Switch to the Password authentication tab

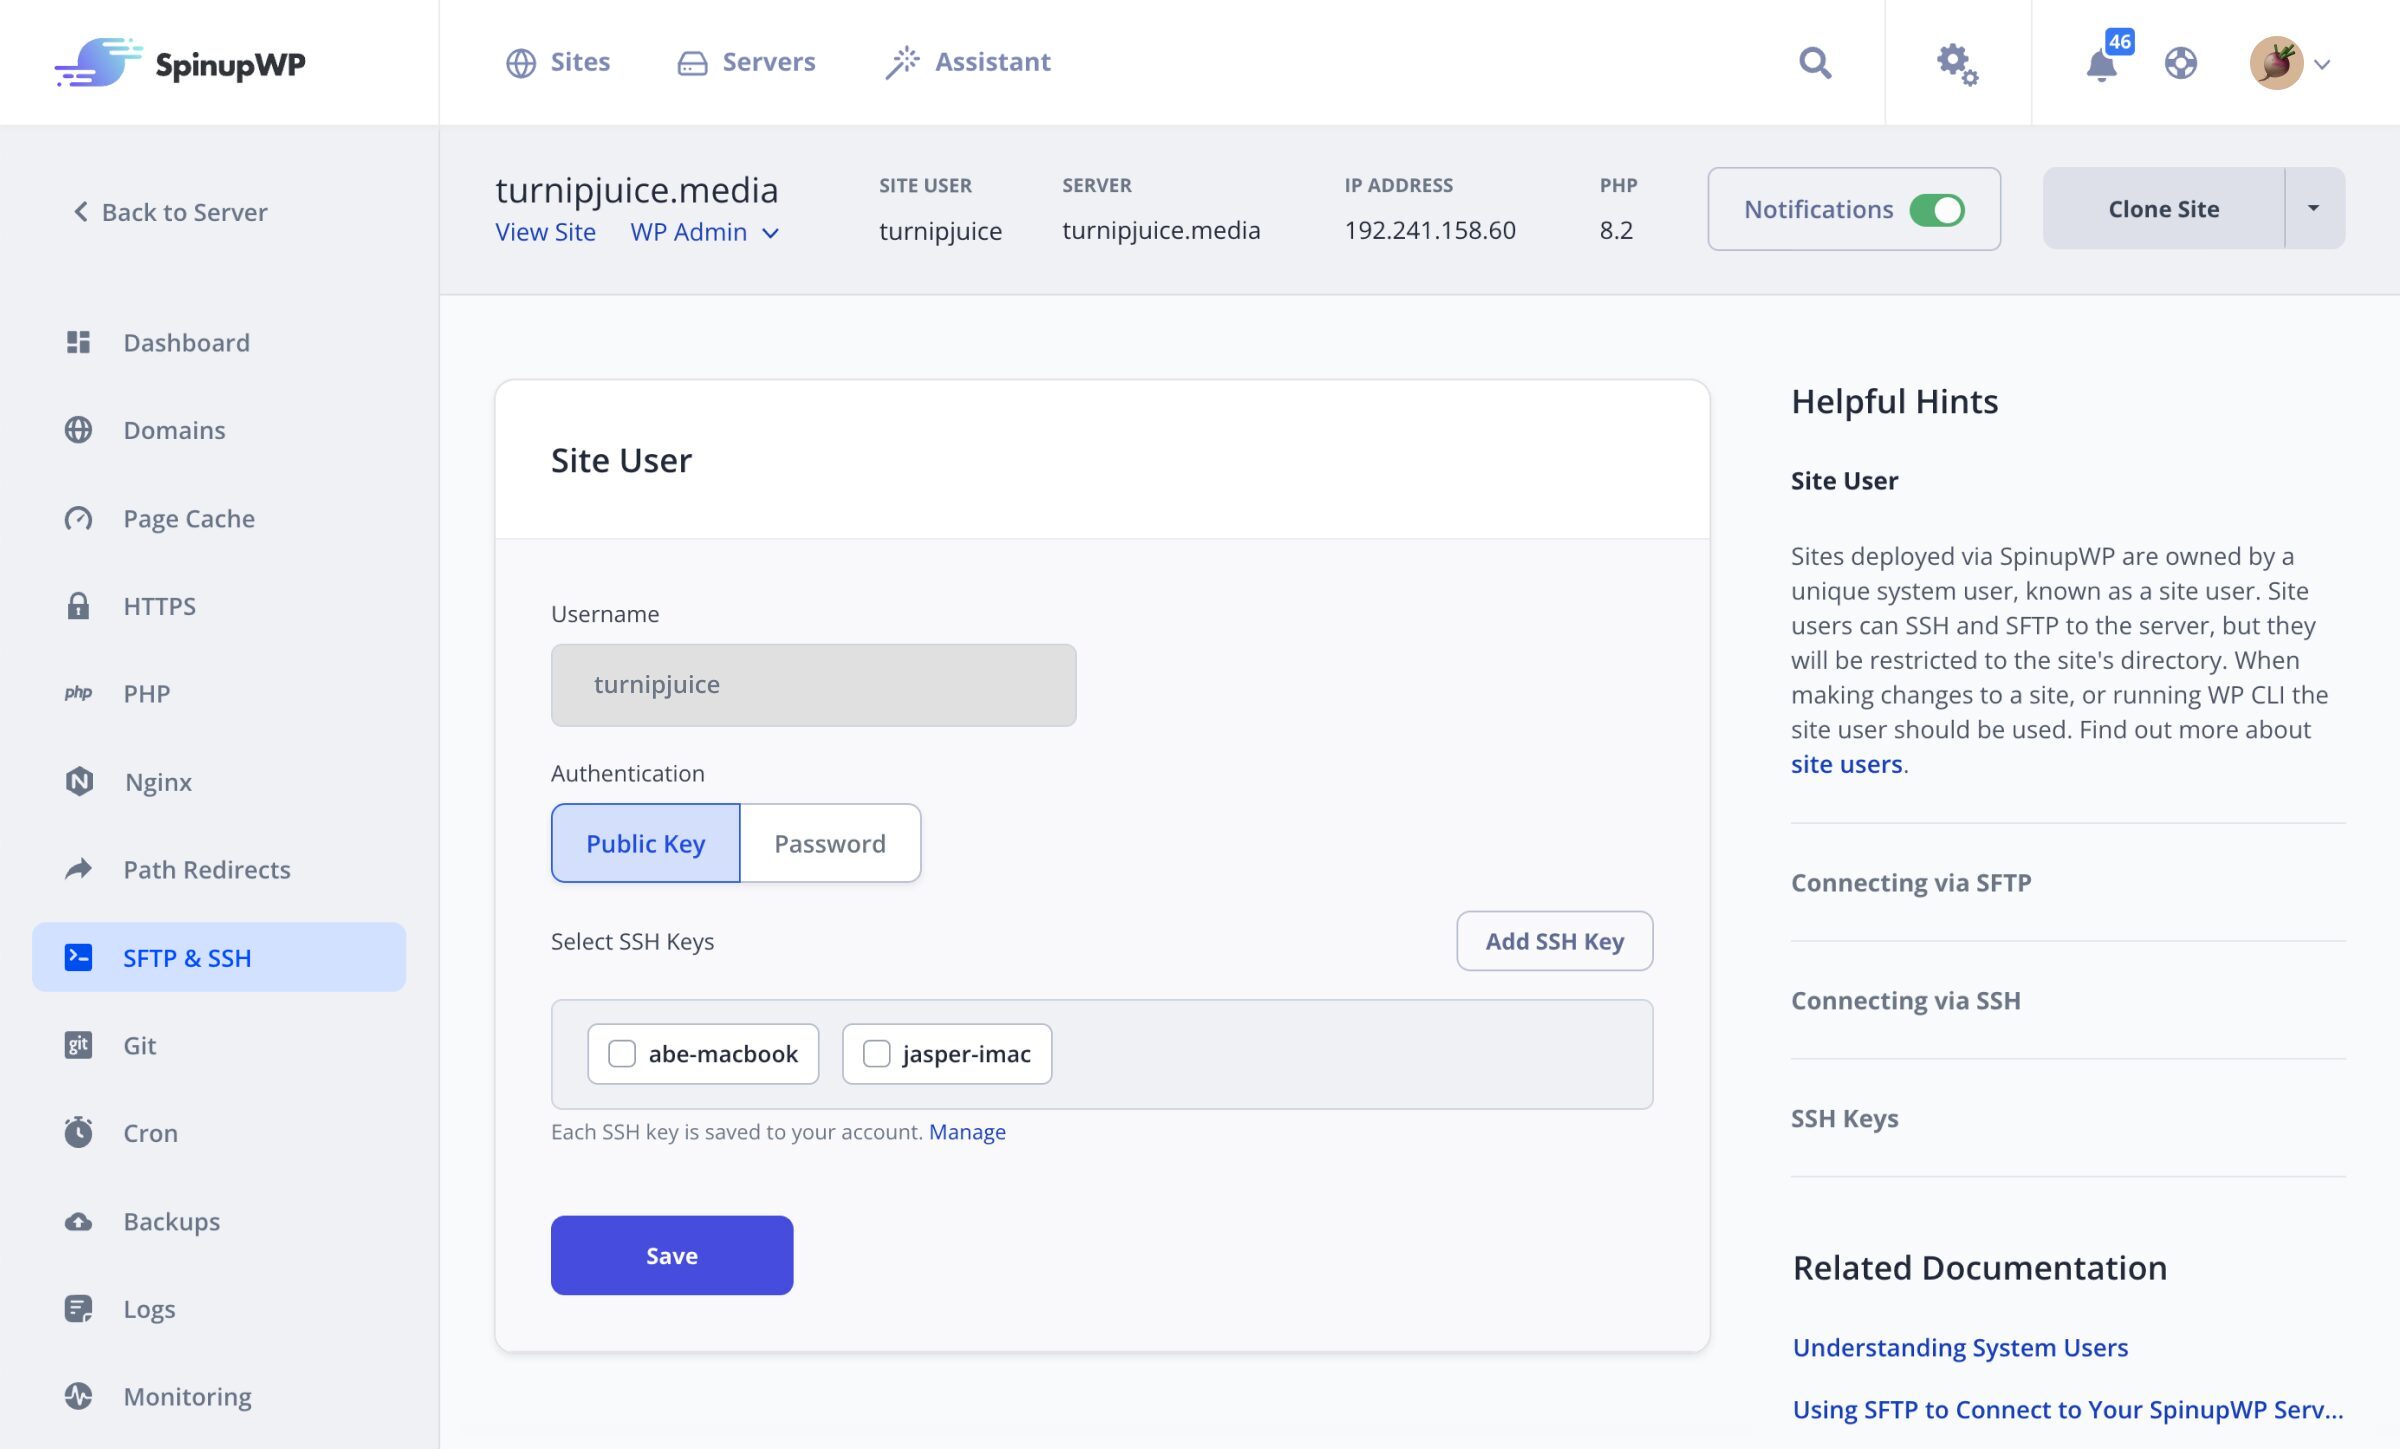point(829,843)
